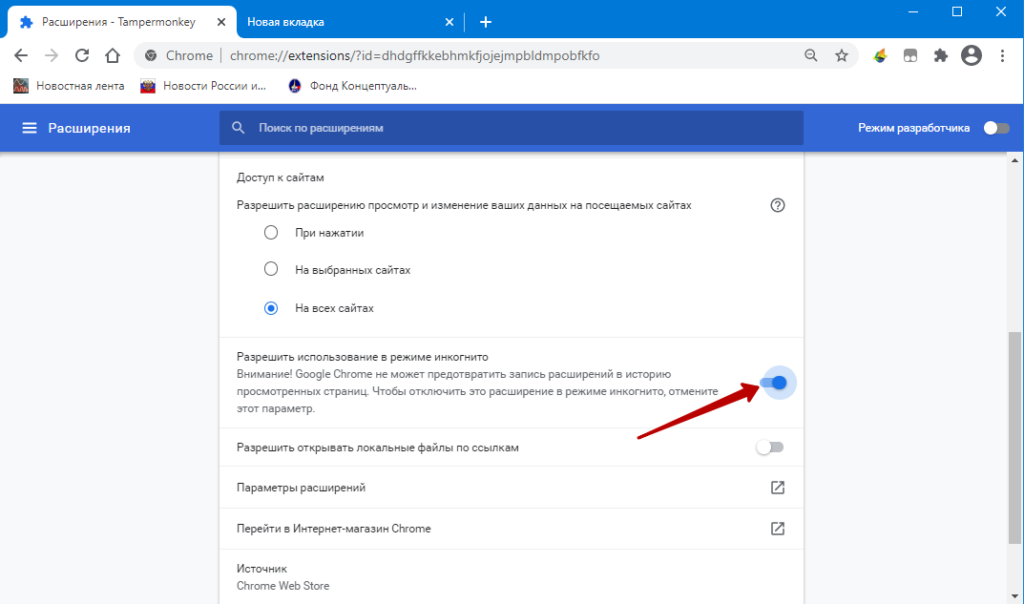The image size is (1024, 604).
Task: Open new tab with plus button
Action: pyautogui.click(x=486, y=22)
